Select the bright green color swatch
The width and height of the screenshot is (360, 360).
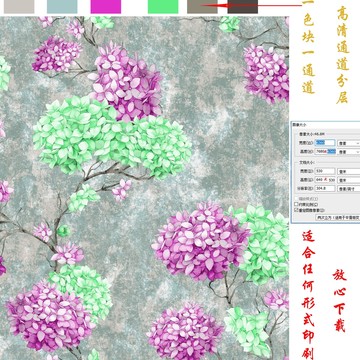click(x=163, y=7)
